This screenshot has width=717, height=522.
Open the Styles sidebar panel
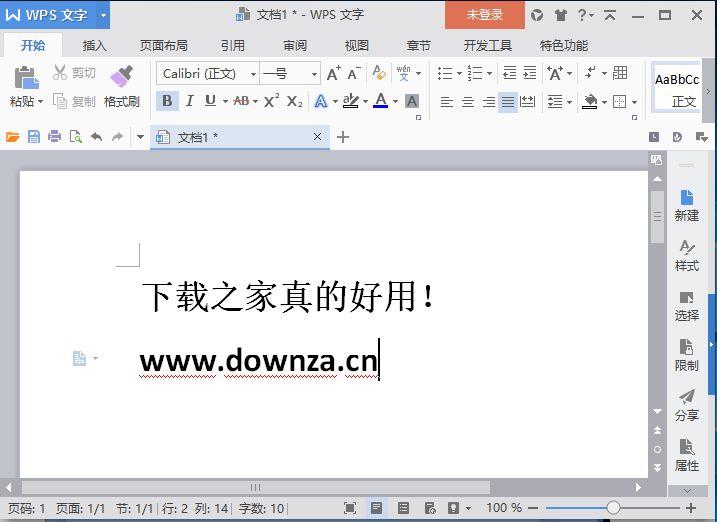pos(687,256)
